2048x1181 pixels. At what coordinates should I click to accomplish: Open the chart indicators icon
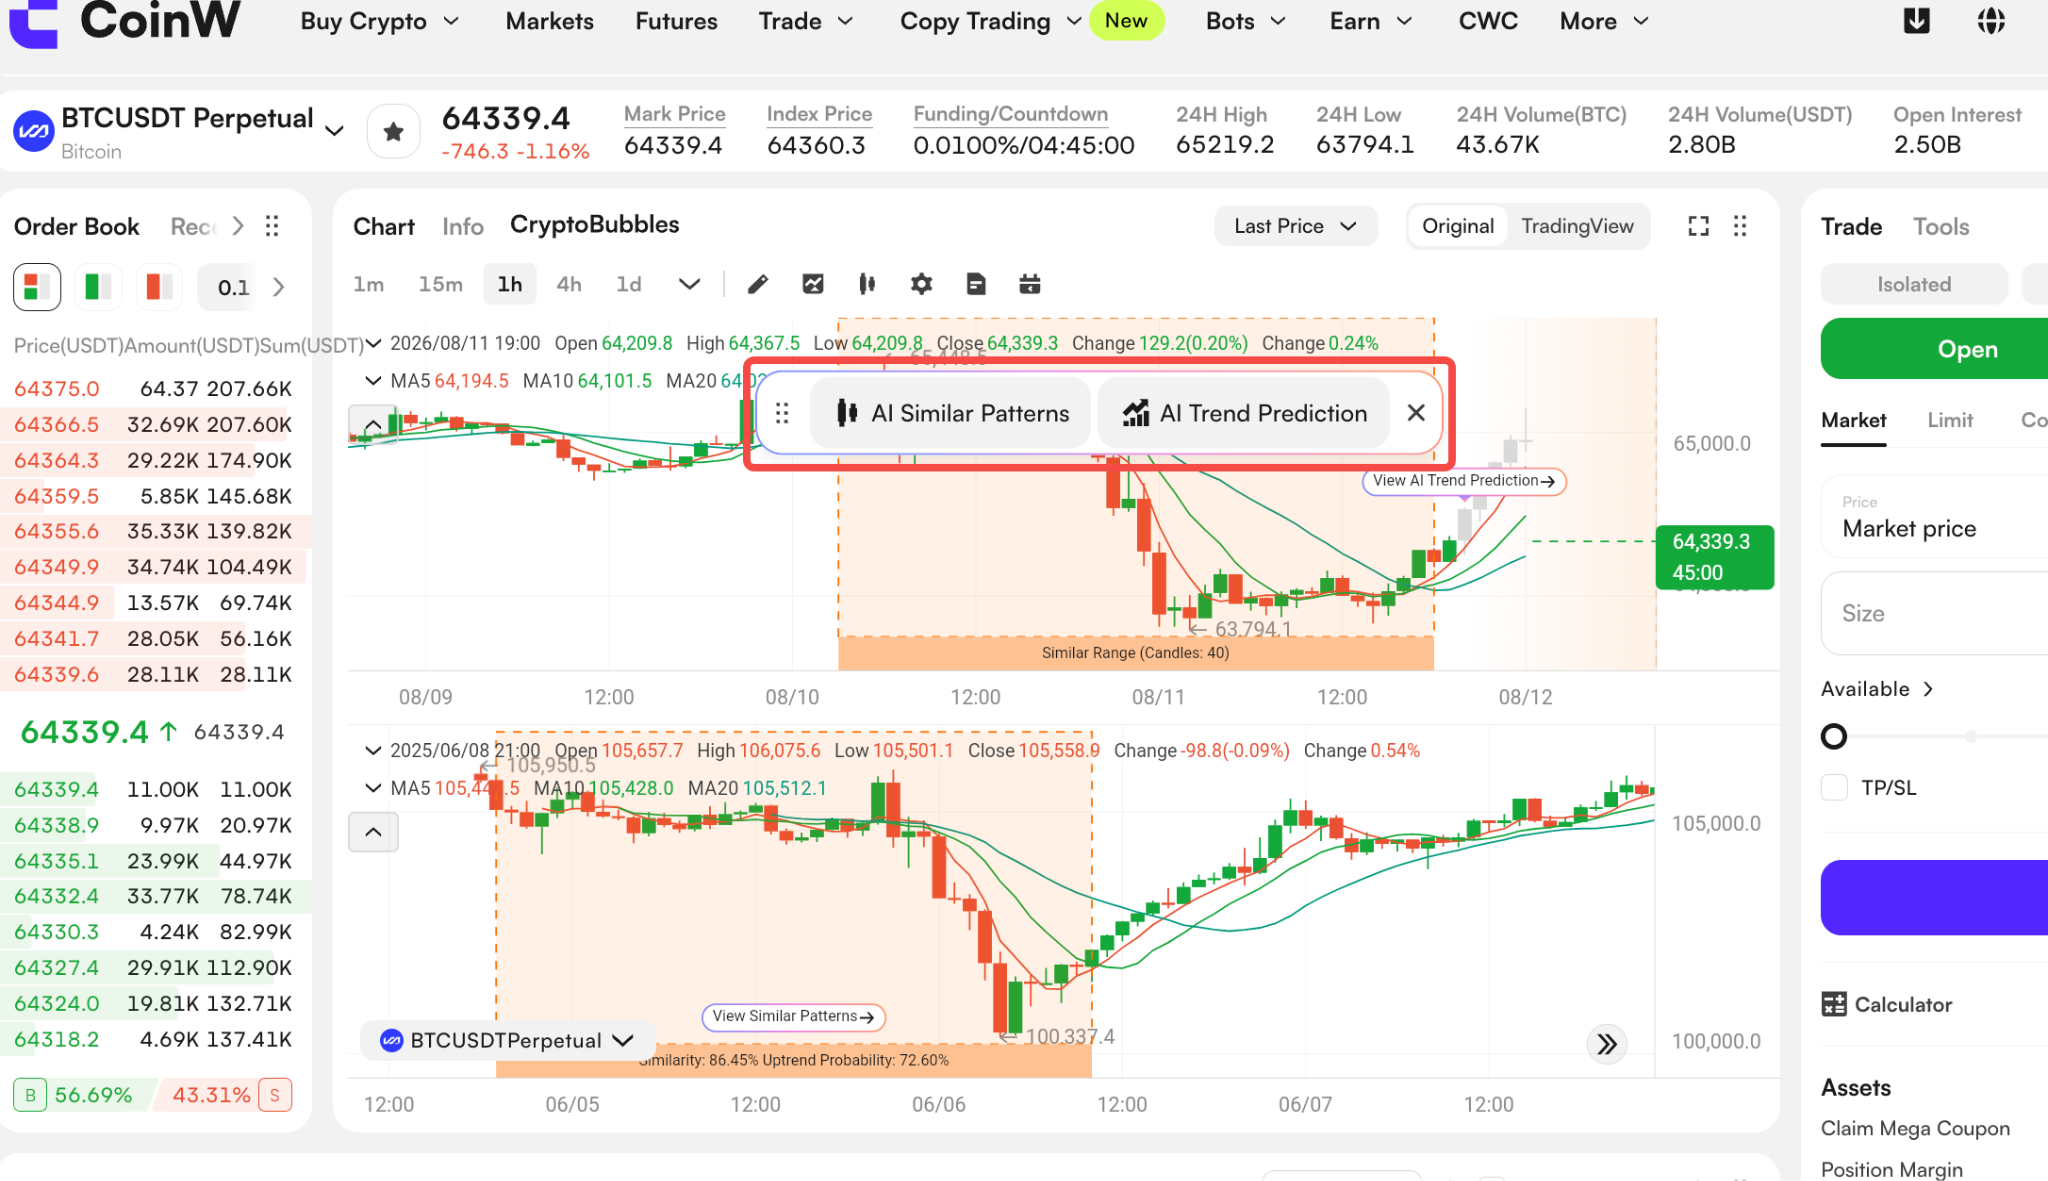click(x=813, y=285)
